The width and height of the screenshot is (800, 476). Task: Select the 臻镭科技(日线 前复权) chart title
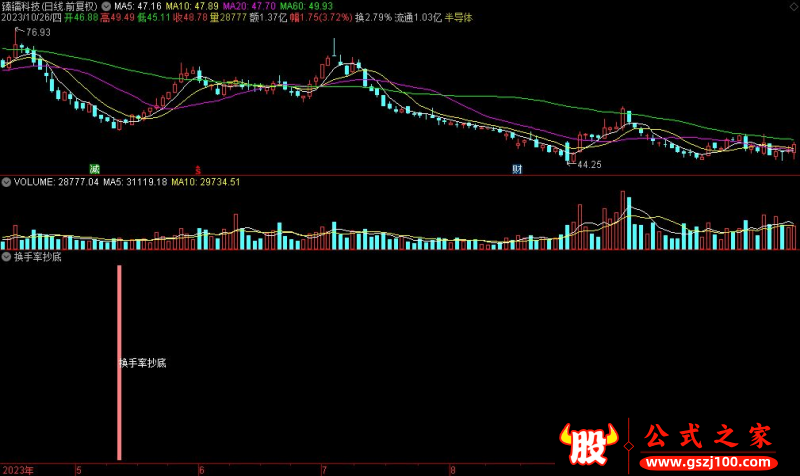[x=49, y=7]
